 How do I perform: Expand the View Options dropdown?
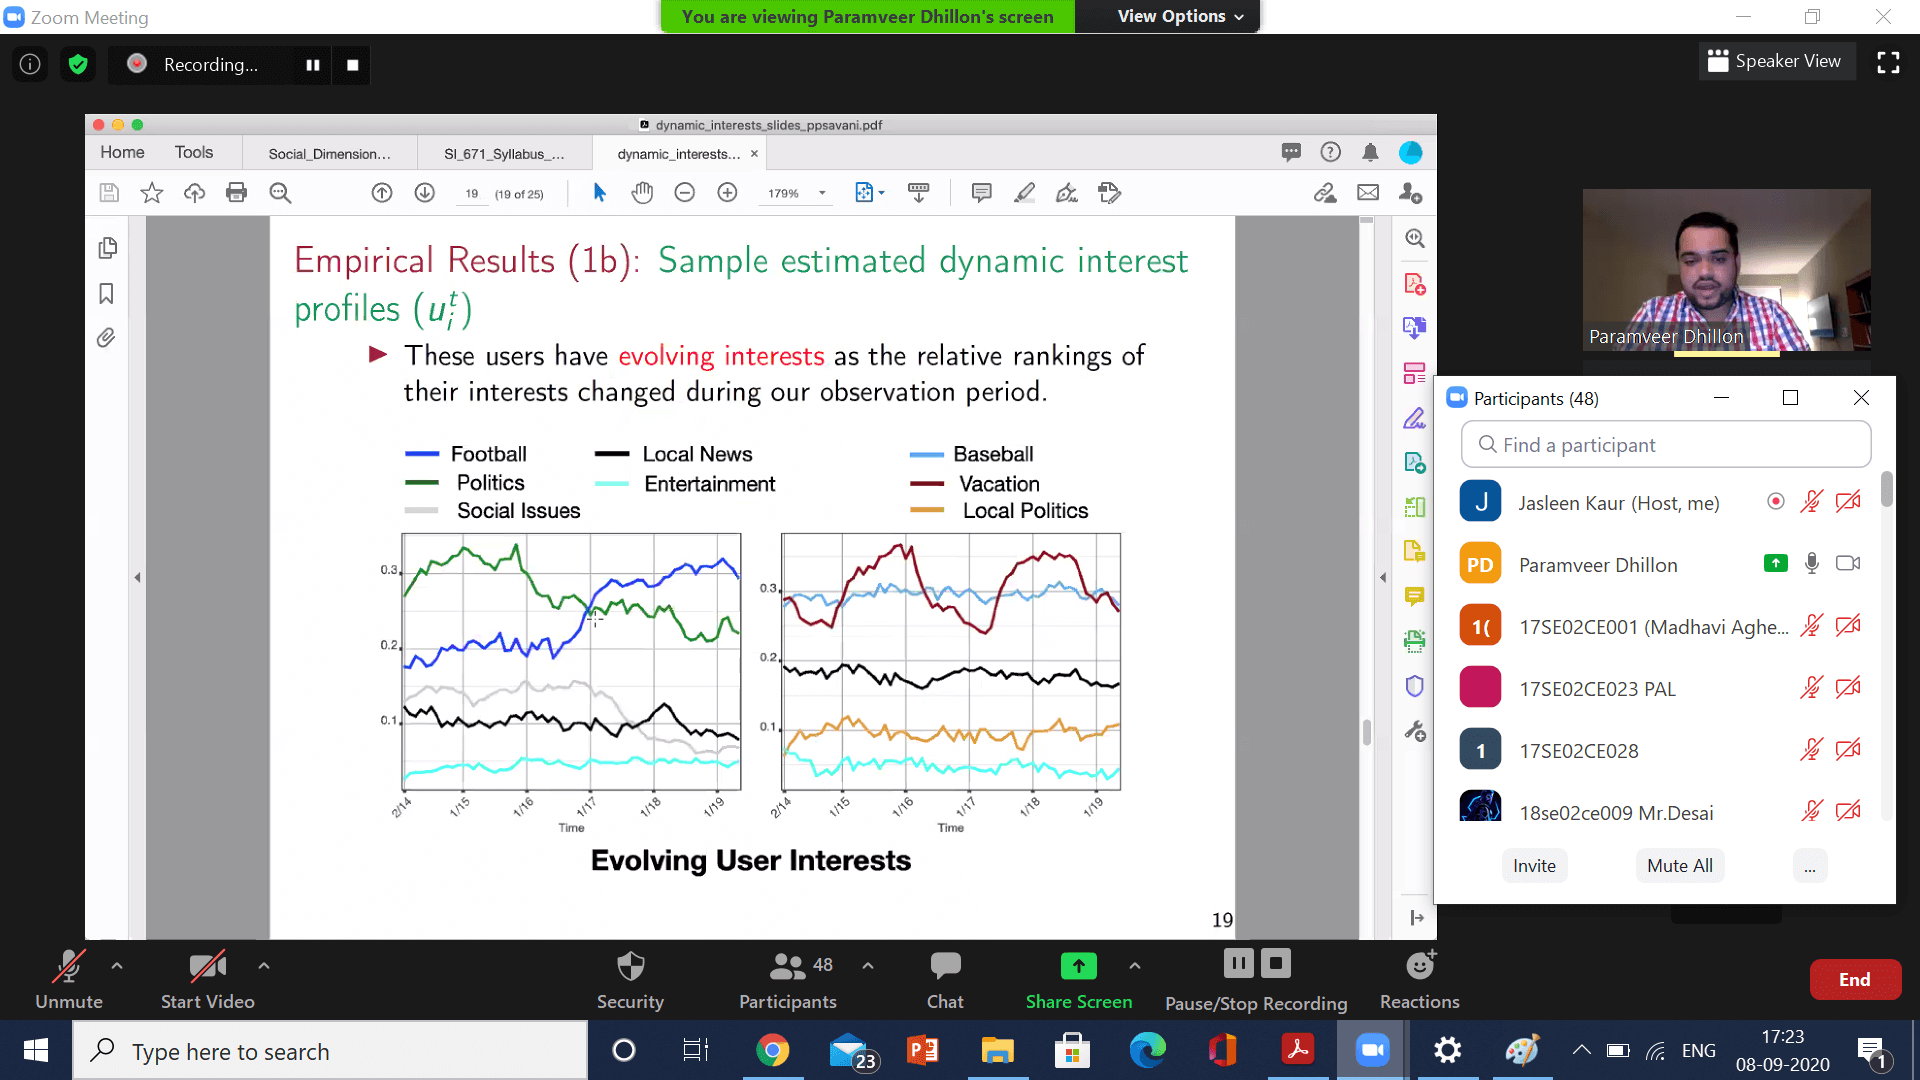click(x=1180, y=16)
